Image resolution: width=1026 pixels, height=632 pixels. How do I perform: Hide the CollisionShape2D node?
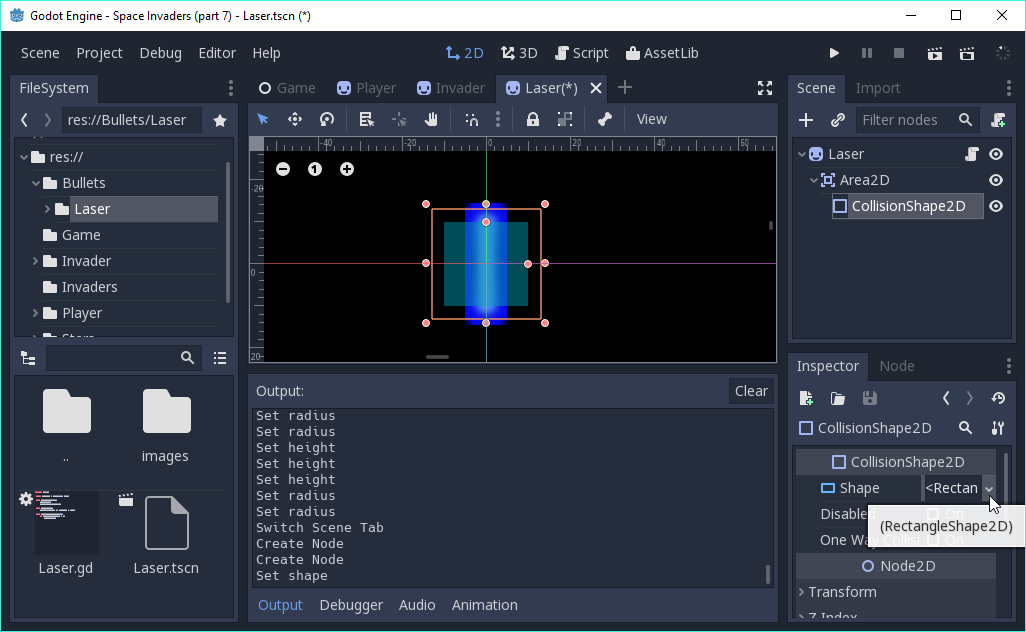996,206
